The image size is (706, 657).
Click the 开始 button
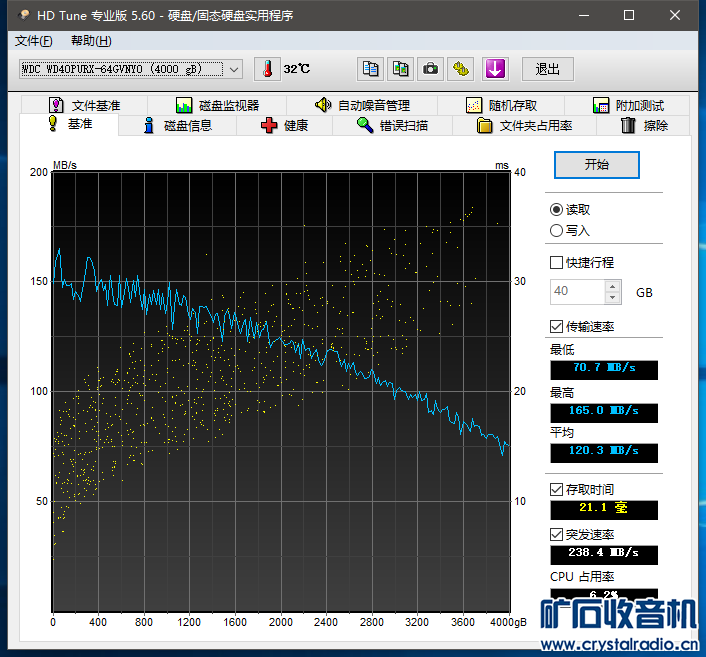tap(597, 165)
